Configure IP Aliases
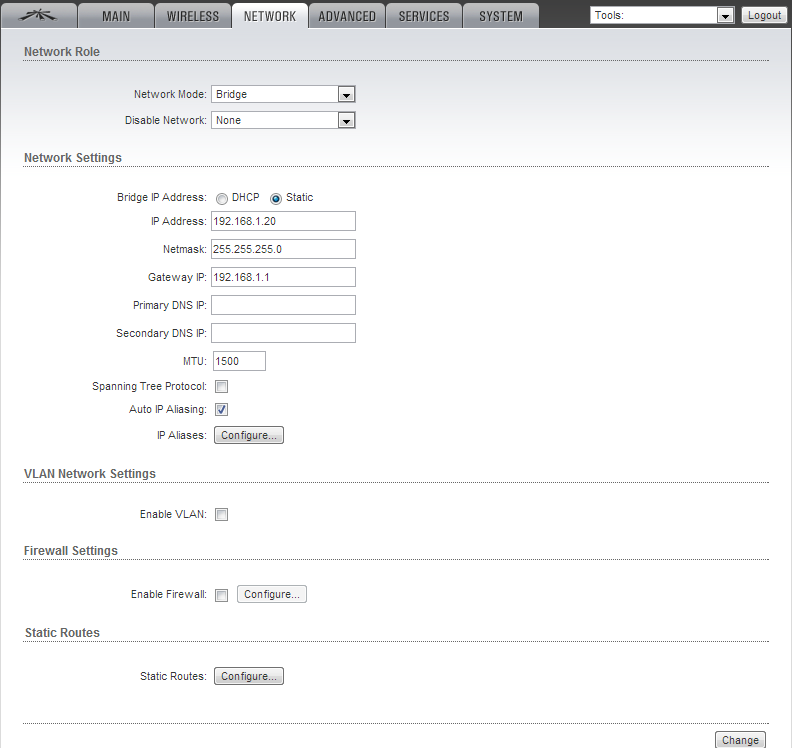Image resolution: width=792 pixels, height=748 pixels. click(x=249, y=435)
